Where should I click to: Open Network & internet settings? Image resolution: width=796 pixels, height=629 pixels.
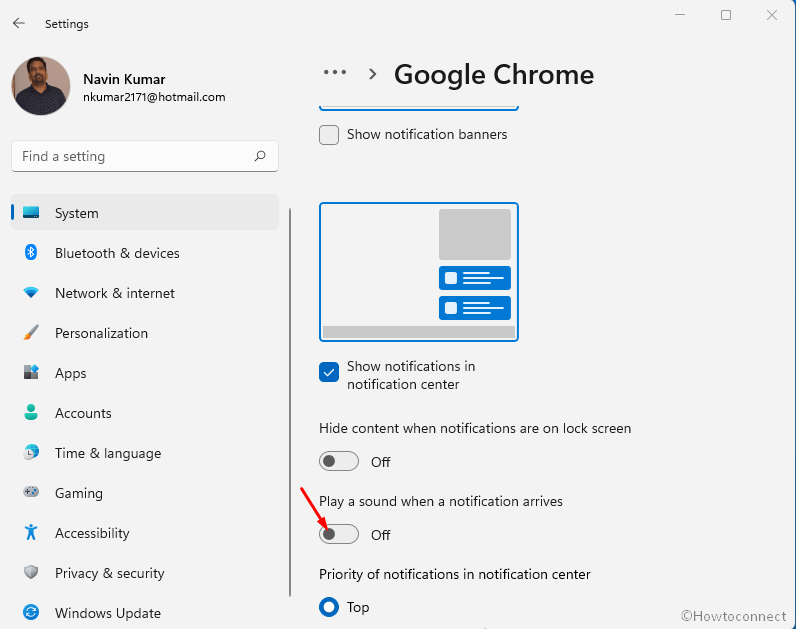tap(145, 292)
